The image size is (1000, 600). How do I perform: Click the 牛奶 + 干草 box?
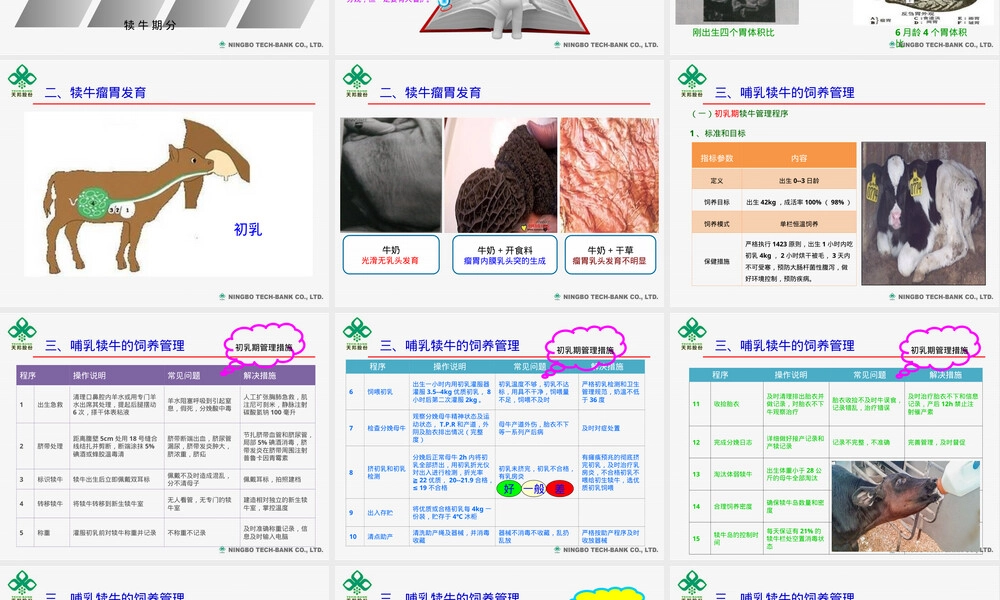(610, 255)
